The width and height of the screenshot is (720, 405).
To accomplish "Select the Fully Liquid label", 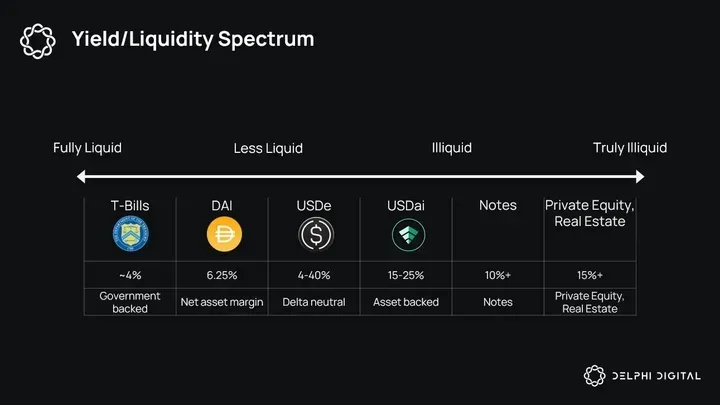I will coord(87,148).
